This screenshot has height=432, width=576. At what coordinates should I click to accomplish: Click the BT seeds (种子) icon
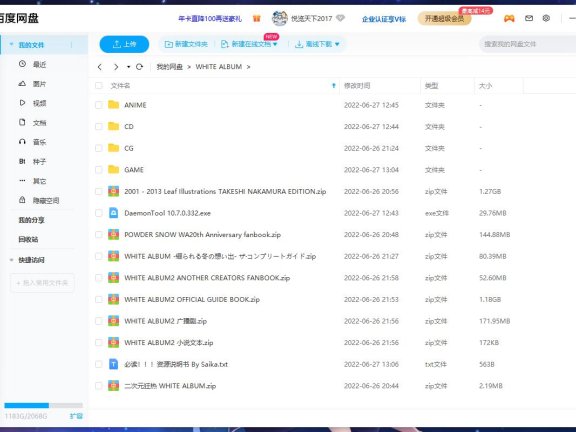pyautogui.click(x=22, y=161)
